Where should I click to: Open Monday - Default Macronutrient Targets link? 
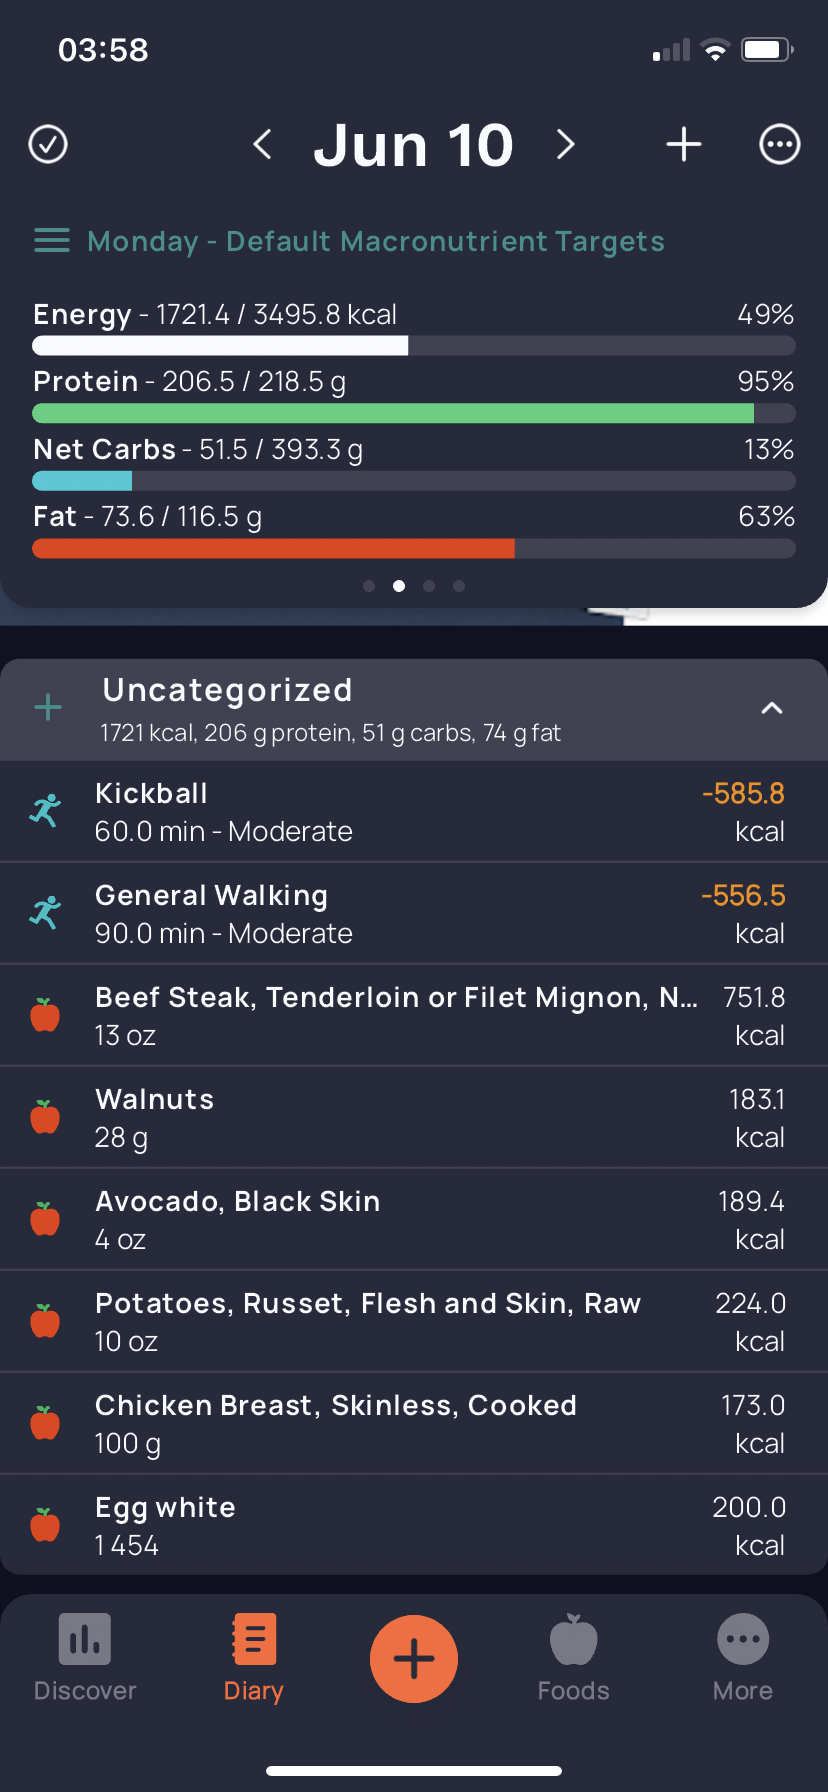click(x=376, y=241)
